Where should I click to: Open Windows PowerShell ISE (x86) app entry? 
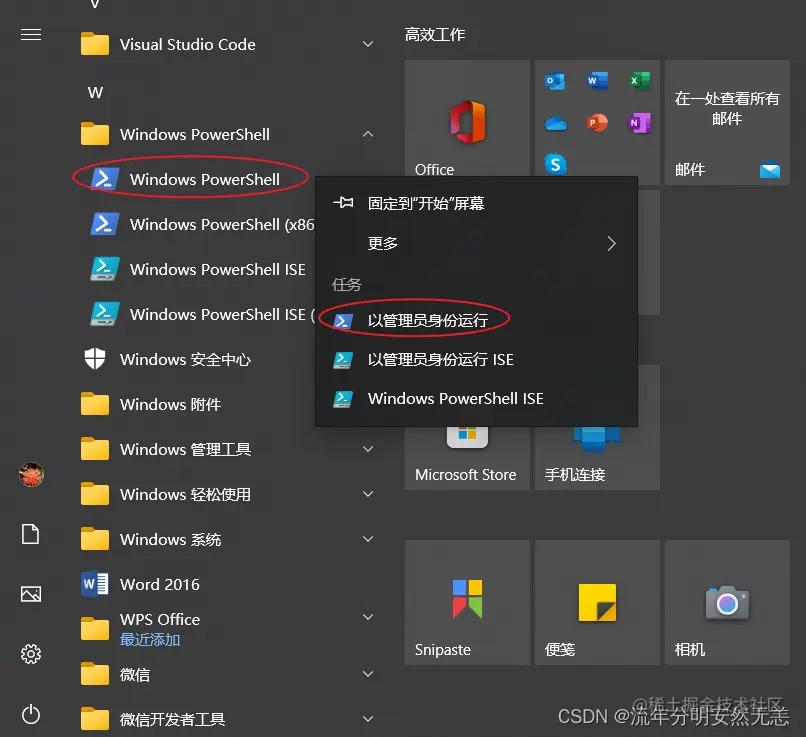pos(202,314)
